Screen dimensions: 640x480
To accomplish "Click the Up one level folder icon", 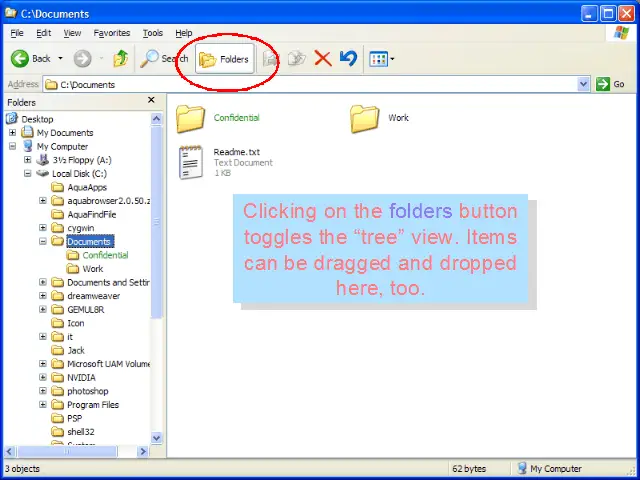I will click(x=121, y=58).
